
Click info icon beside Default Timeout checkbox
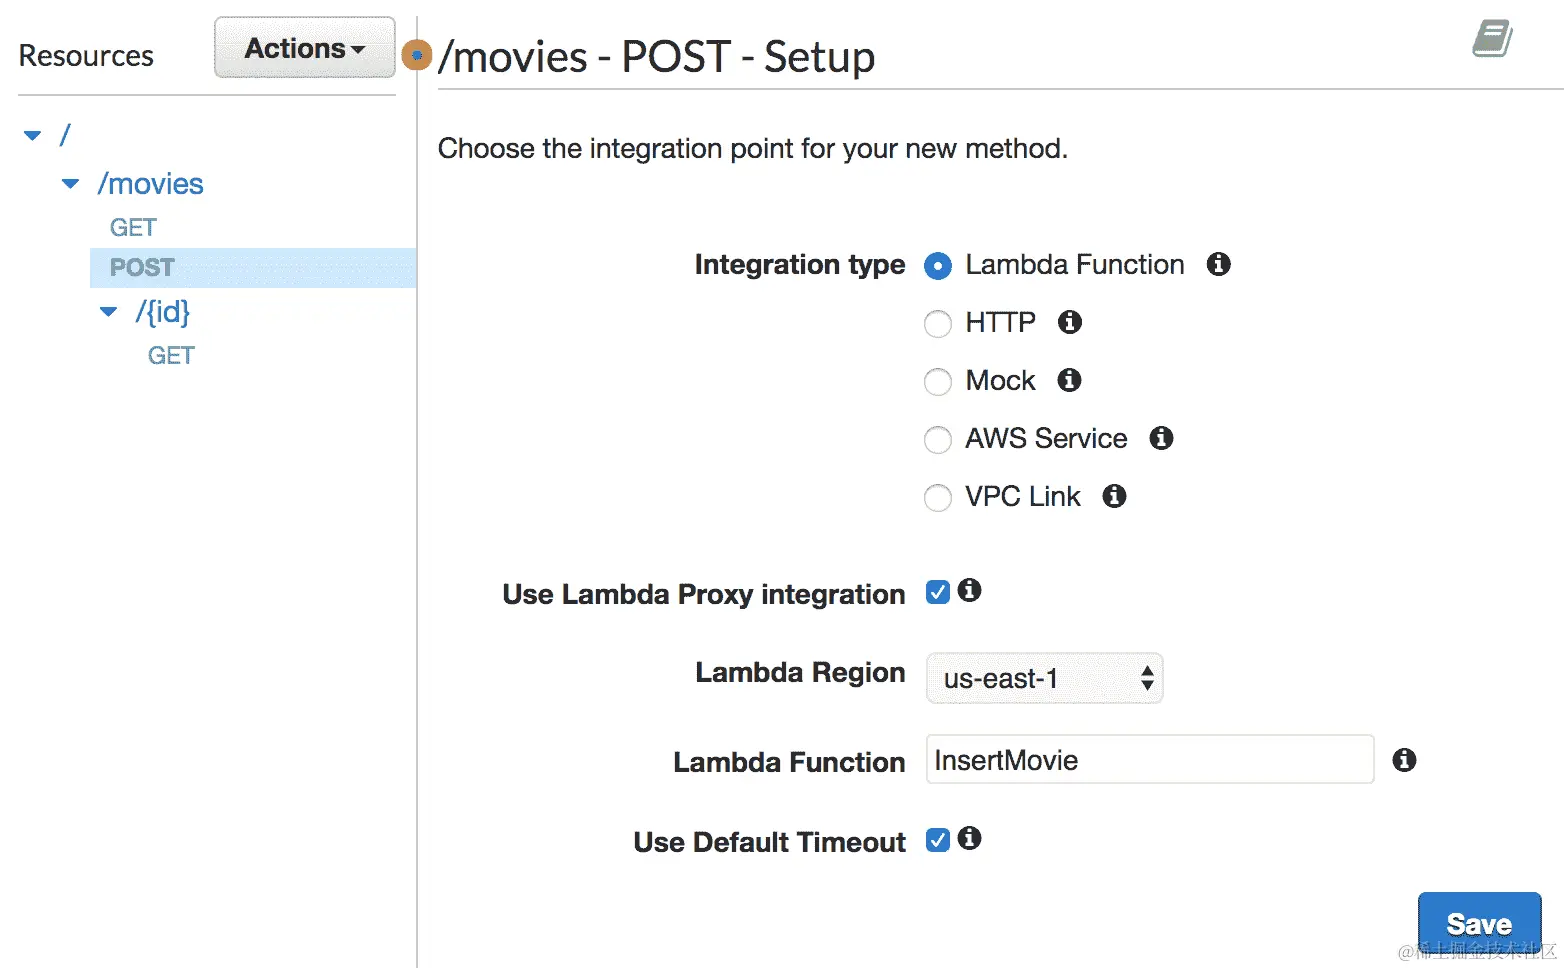point(969,838)
